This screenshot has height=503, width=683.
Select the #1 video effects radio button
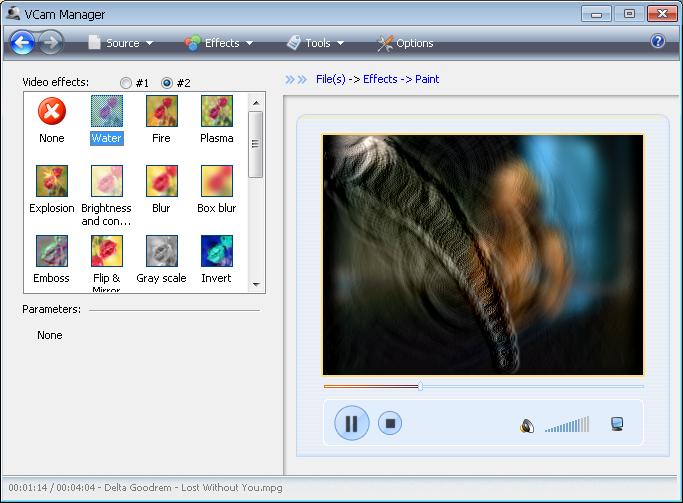[x=126, y=82]
